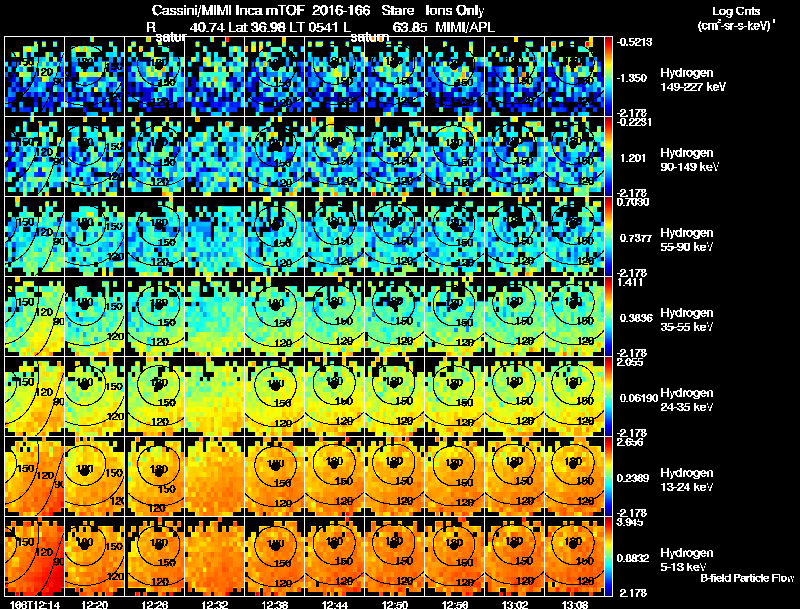Click the Log Cnts legend heading
800x609 pixels.
click(x=736, y=11)
